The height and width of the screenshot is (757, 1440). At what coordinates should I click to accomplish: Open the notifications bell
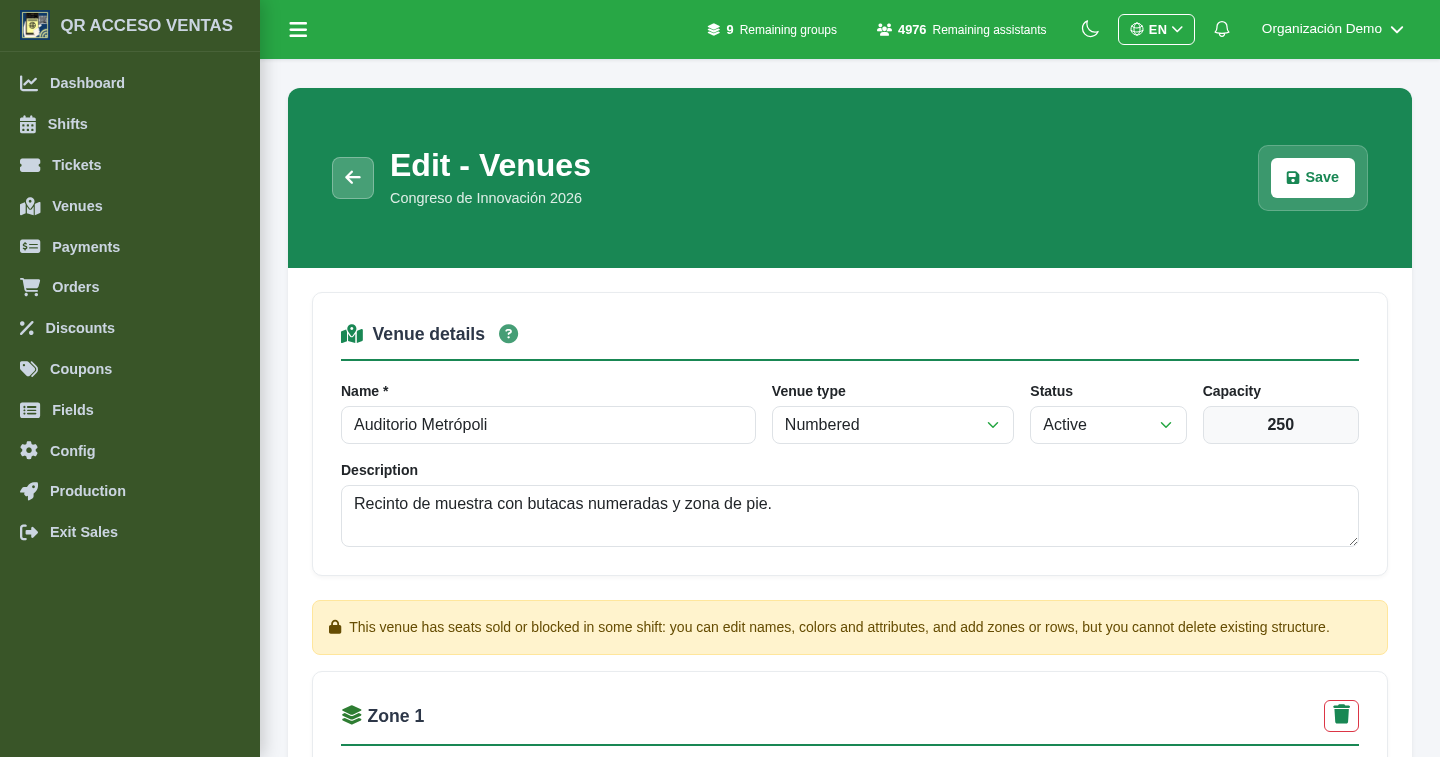point(1221,29)
